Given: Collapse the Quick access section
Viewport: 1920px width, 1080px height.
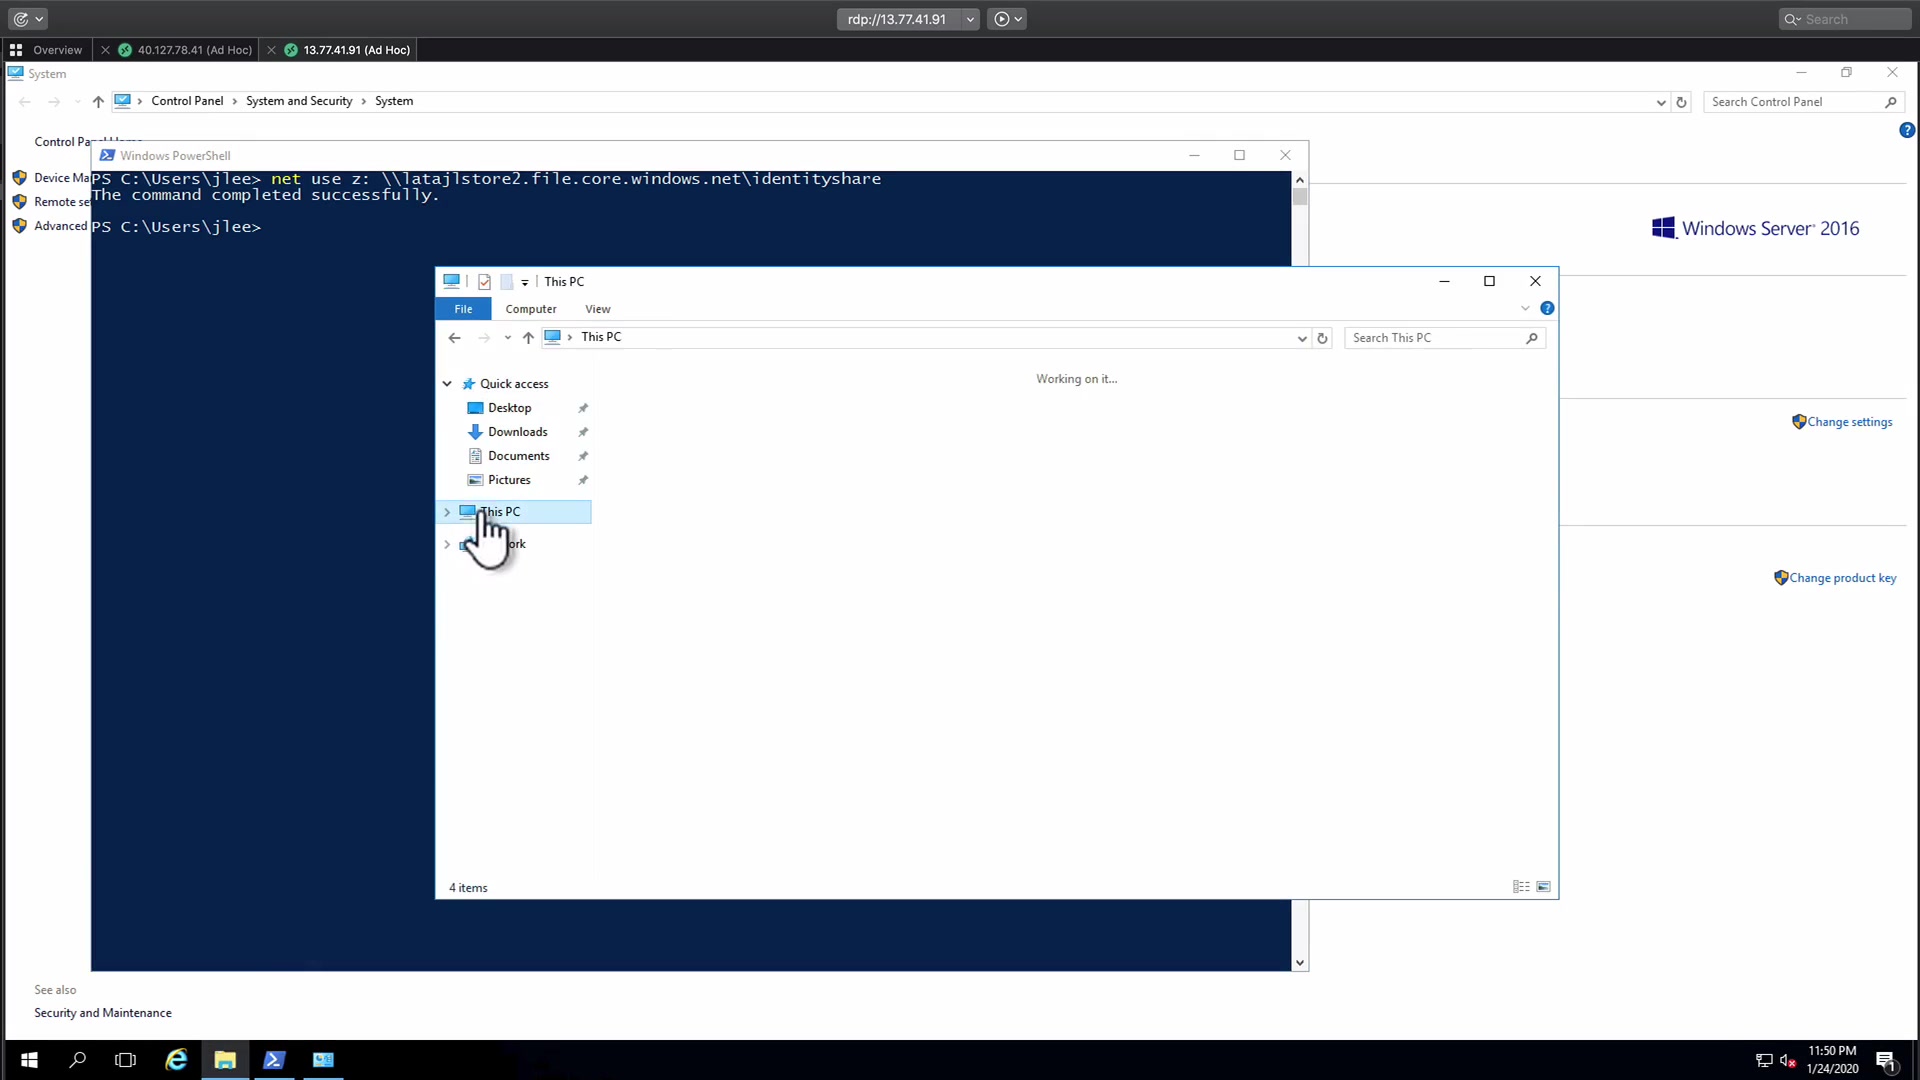Looking at the screenshot, I should tap(447, 384).
